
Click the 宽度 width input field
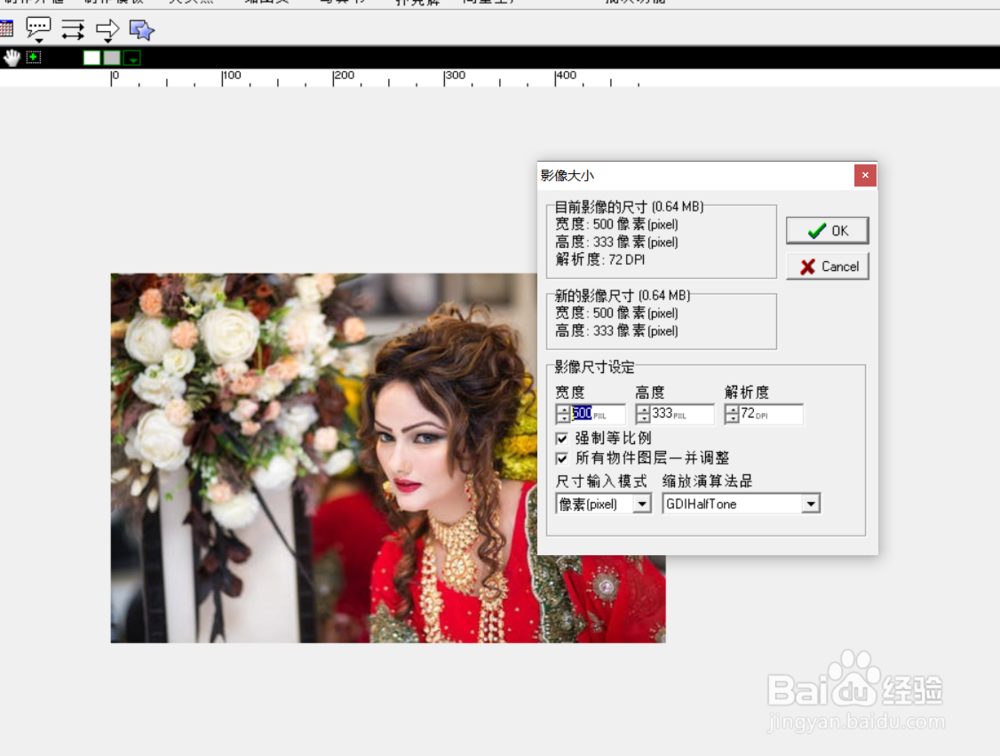598,414
